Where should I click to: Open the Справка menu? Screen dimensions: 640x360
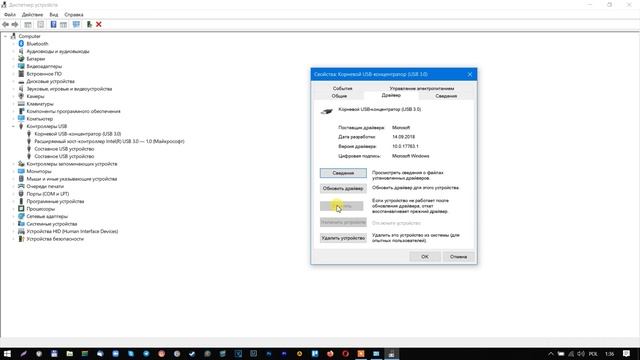[74, 15]
